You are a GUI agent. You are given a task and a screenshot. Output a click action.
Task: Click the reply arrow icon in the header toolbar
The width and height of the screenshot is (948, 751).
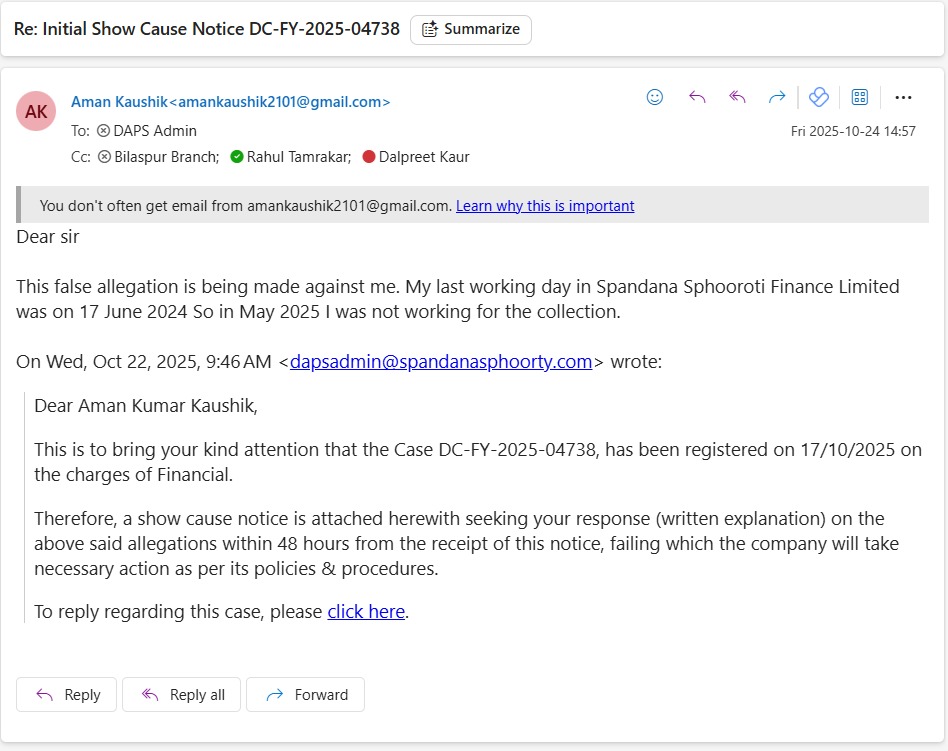(697, 97)
